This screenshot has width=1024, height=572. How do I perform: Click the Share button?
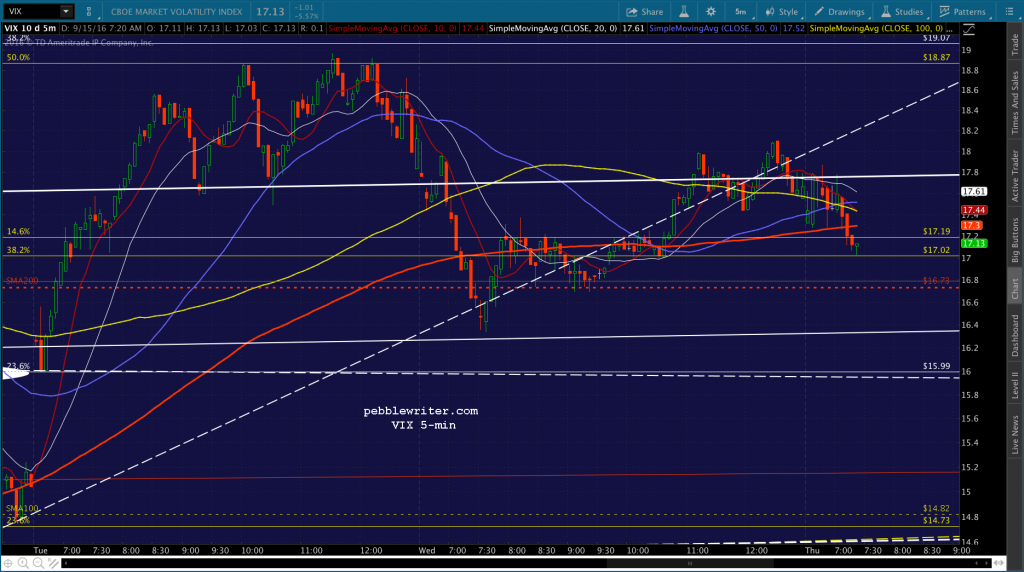645,12
